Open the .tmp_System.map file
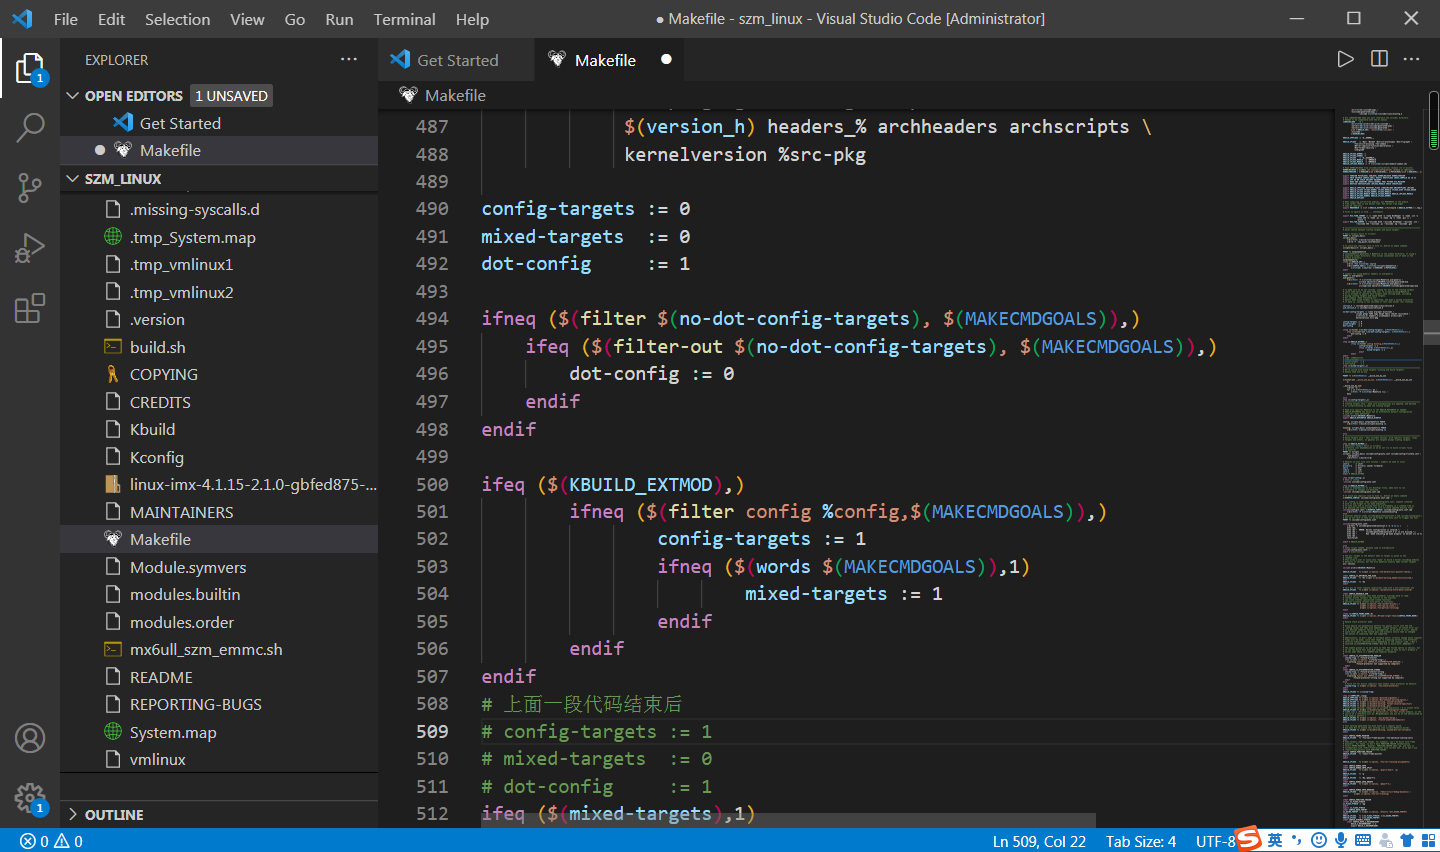The height and width of the screenshot is (852, 1440). (x=219, y=237)
